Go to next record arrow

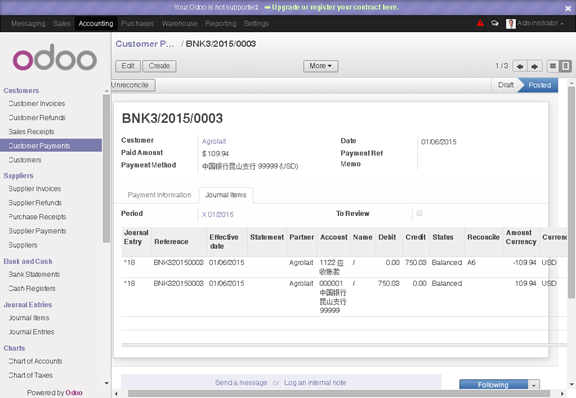coord(535,66)
